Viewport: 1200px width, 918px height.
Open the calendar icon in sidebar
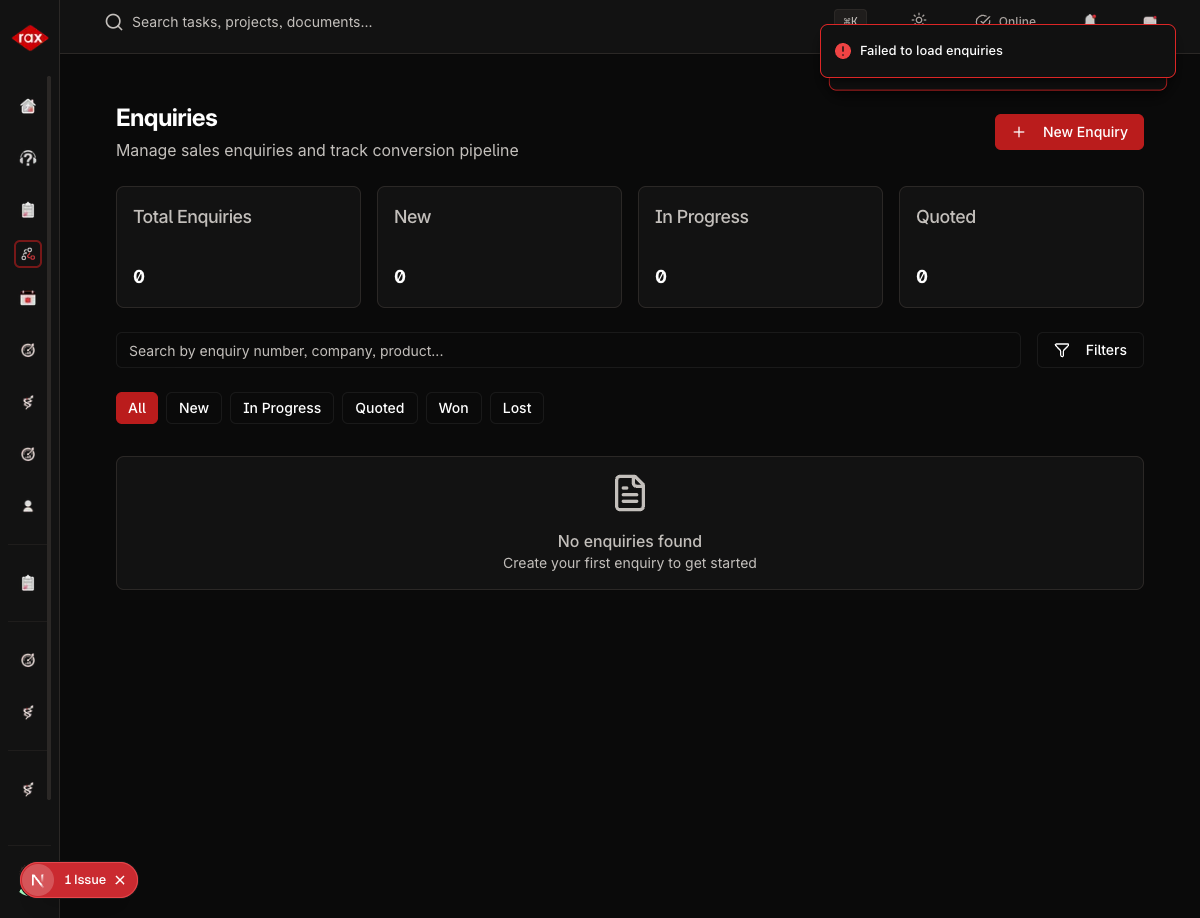pos(27,298)
